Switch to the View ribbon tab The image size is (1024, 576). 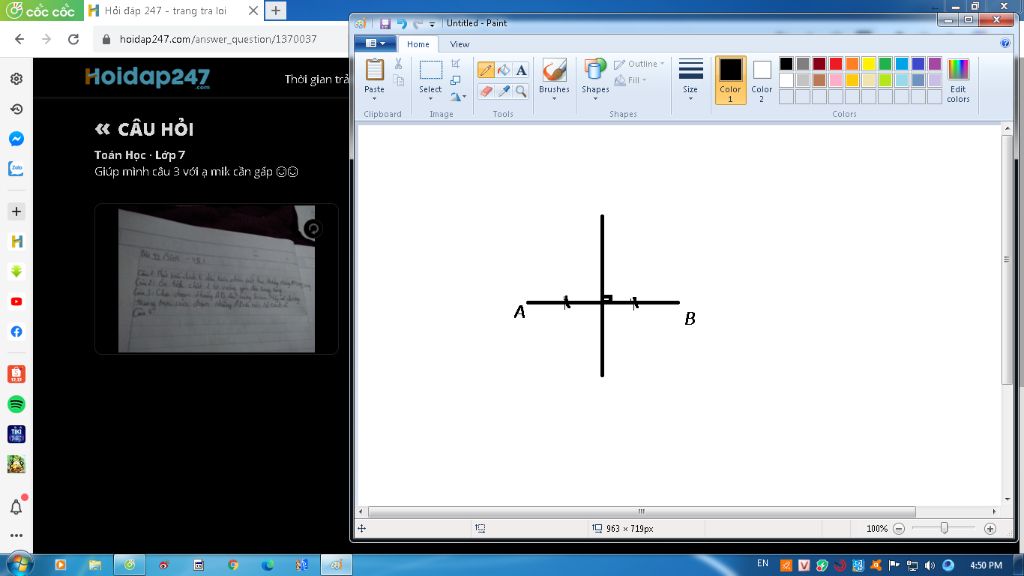click(459, 44)
